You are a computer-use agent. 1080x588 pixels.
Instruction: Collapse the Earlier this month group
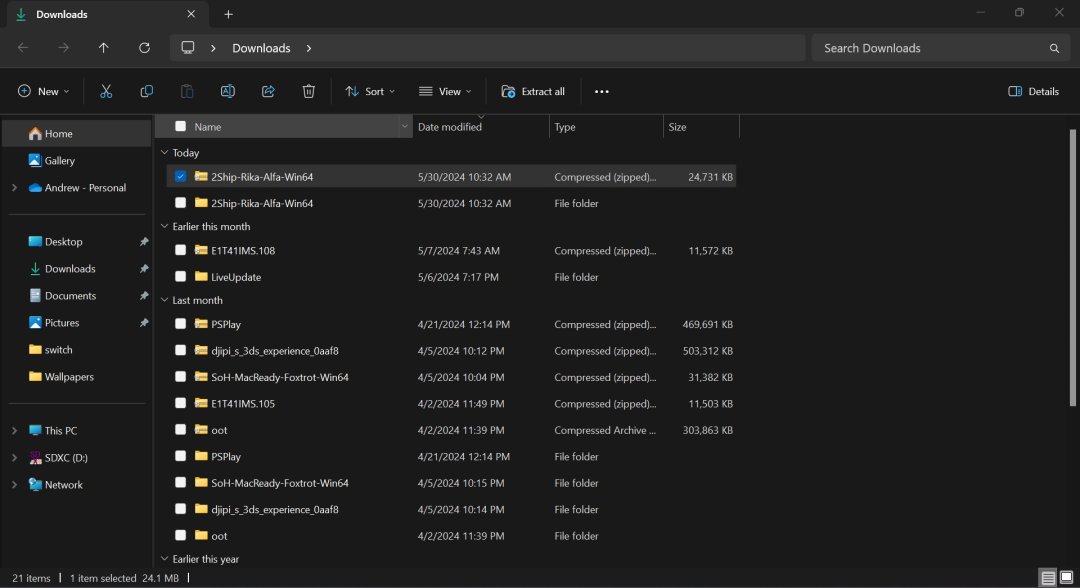coord(164,227)
